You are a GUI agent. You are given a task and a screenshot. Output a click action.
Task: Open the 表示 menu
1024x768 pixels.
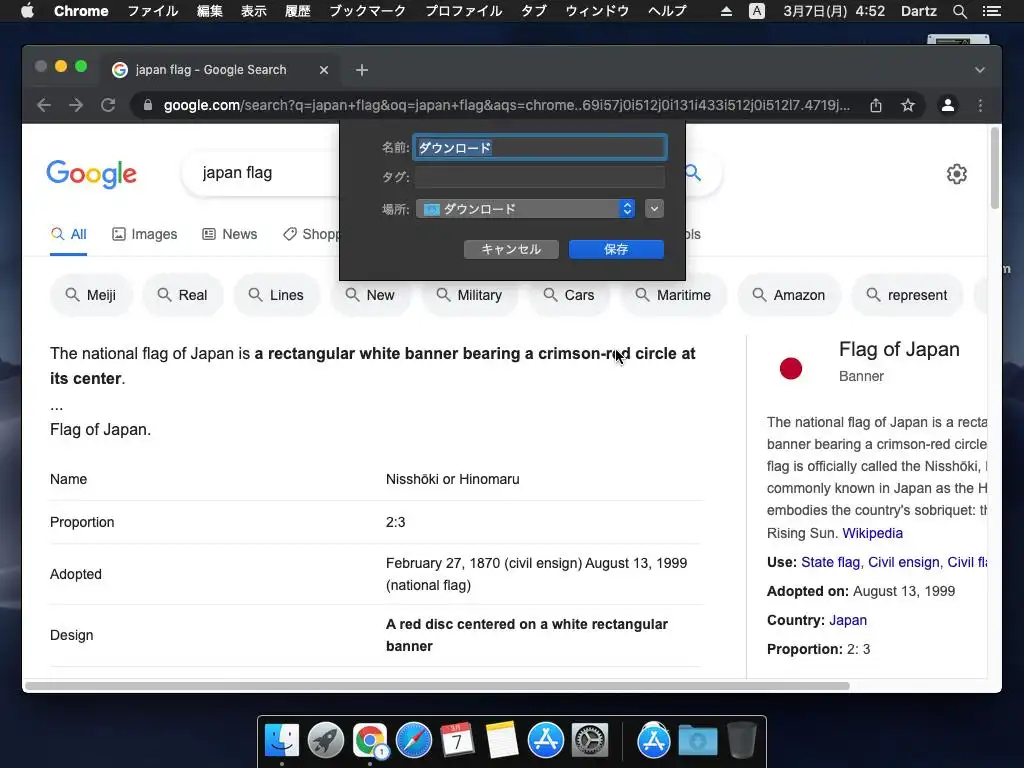253,11
